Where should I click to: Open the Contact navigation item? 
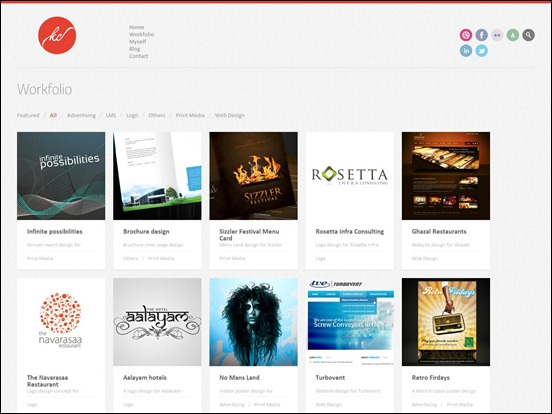pyautogui.click(x=138, y=56)
